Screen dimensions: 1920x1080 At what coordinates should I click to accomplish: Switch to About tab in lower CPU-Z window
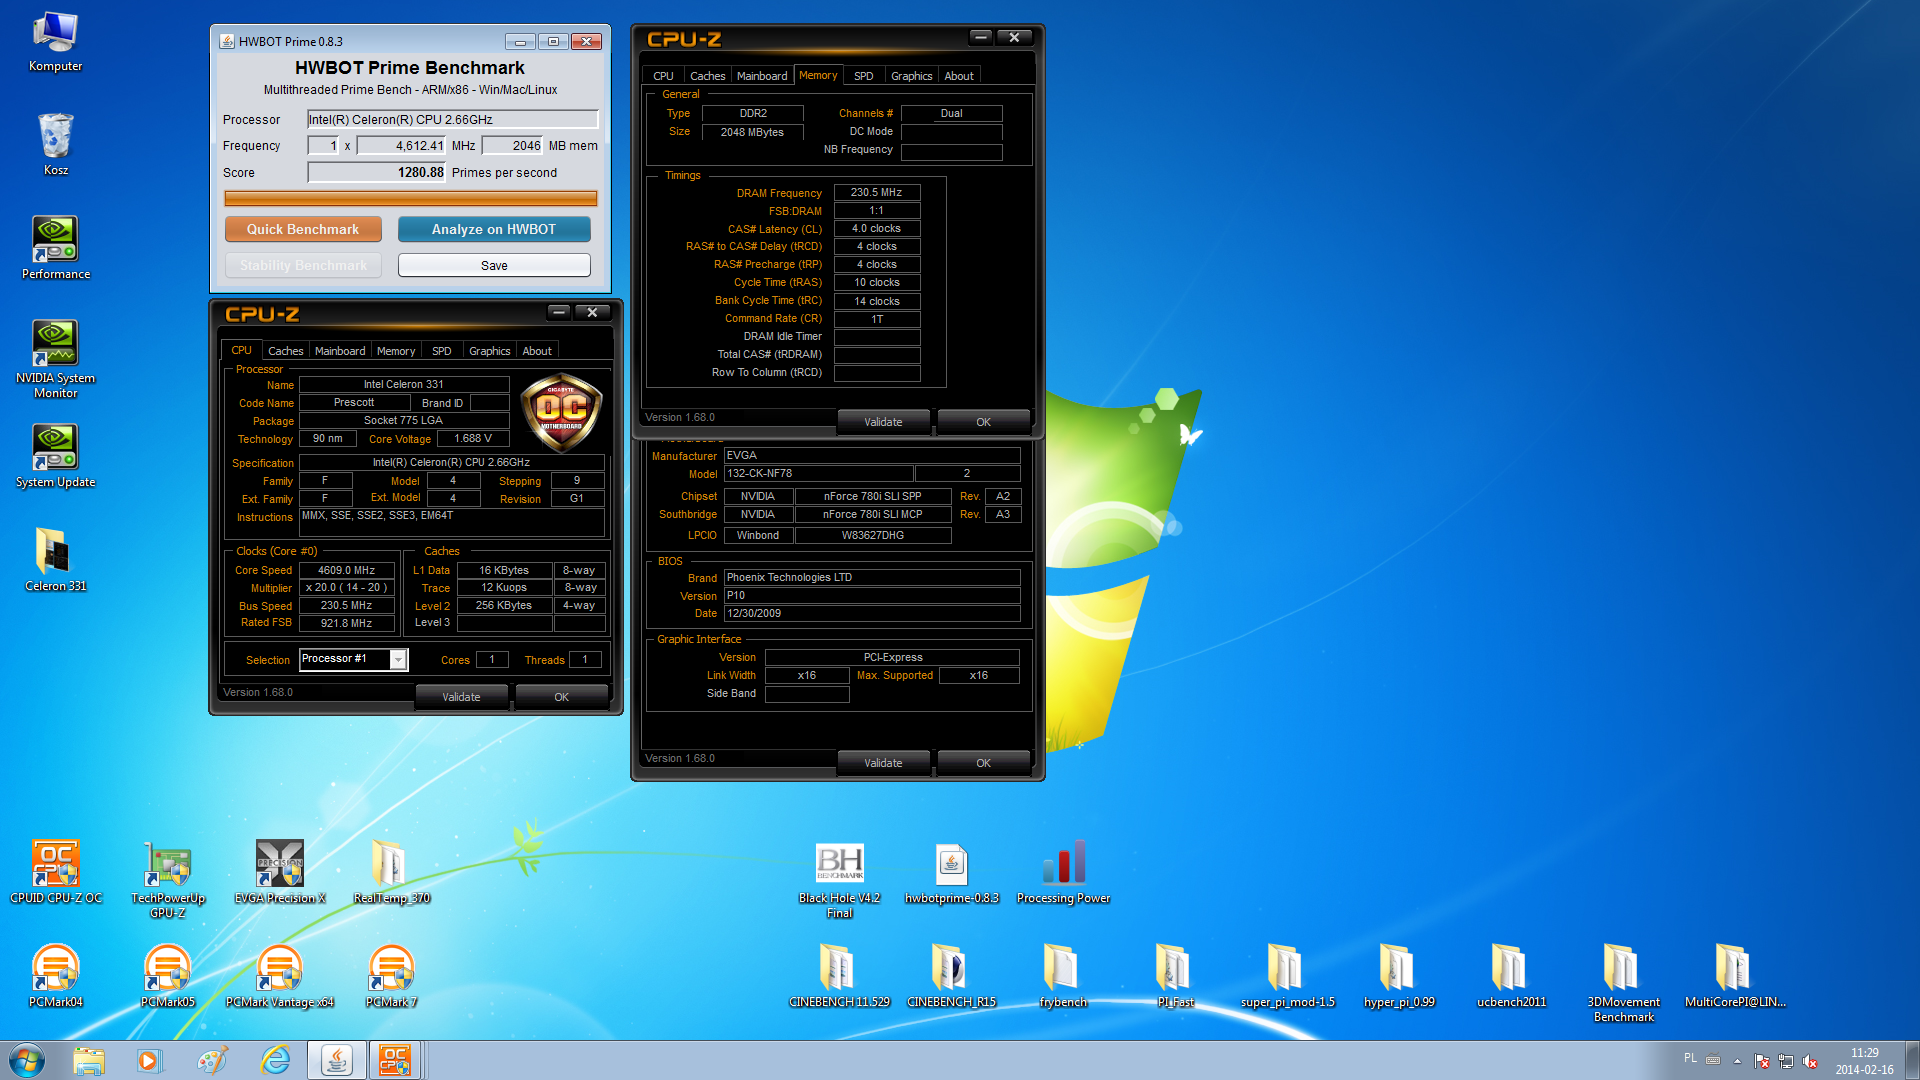(537, 351)
